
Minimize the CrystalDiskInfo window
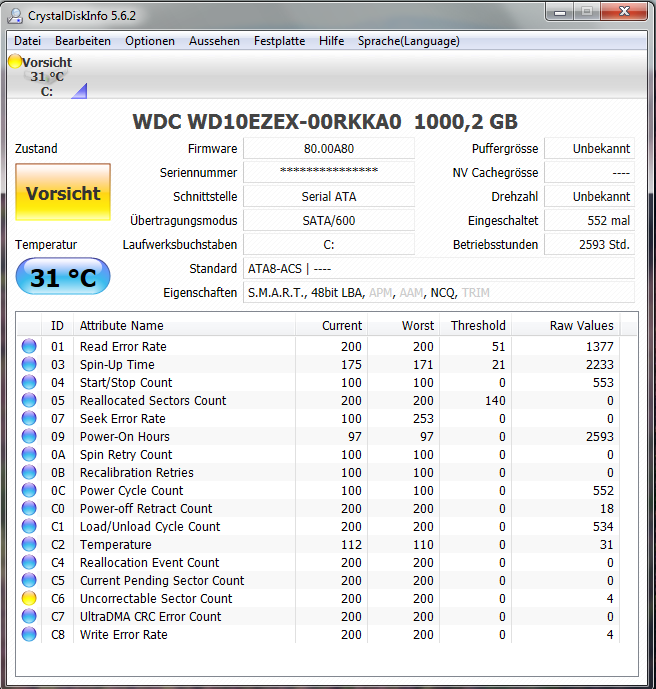coord(560,12)
